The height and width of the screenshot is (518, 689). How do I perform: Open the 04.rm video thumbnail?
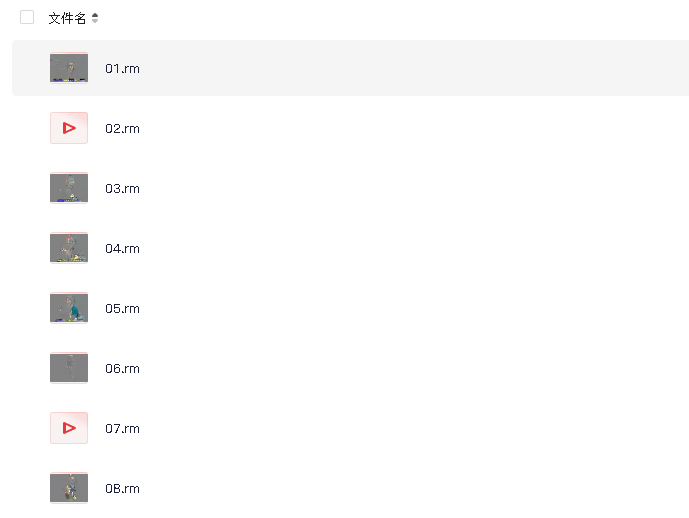click(x=69, y=248)
